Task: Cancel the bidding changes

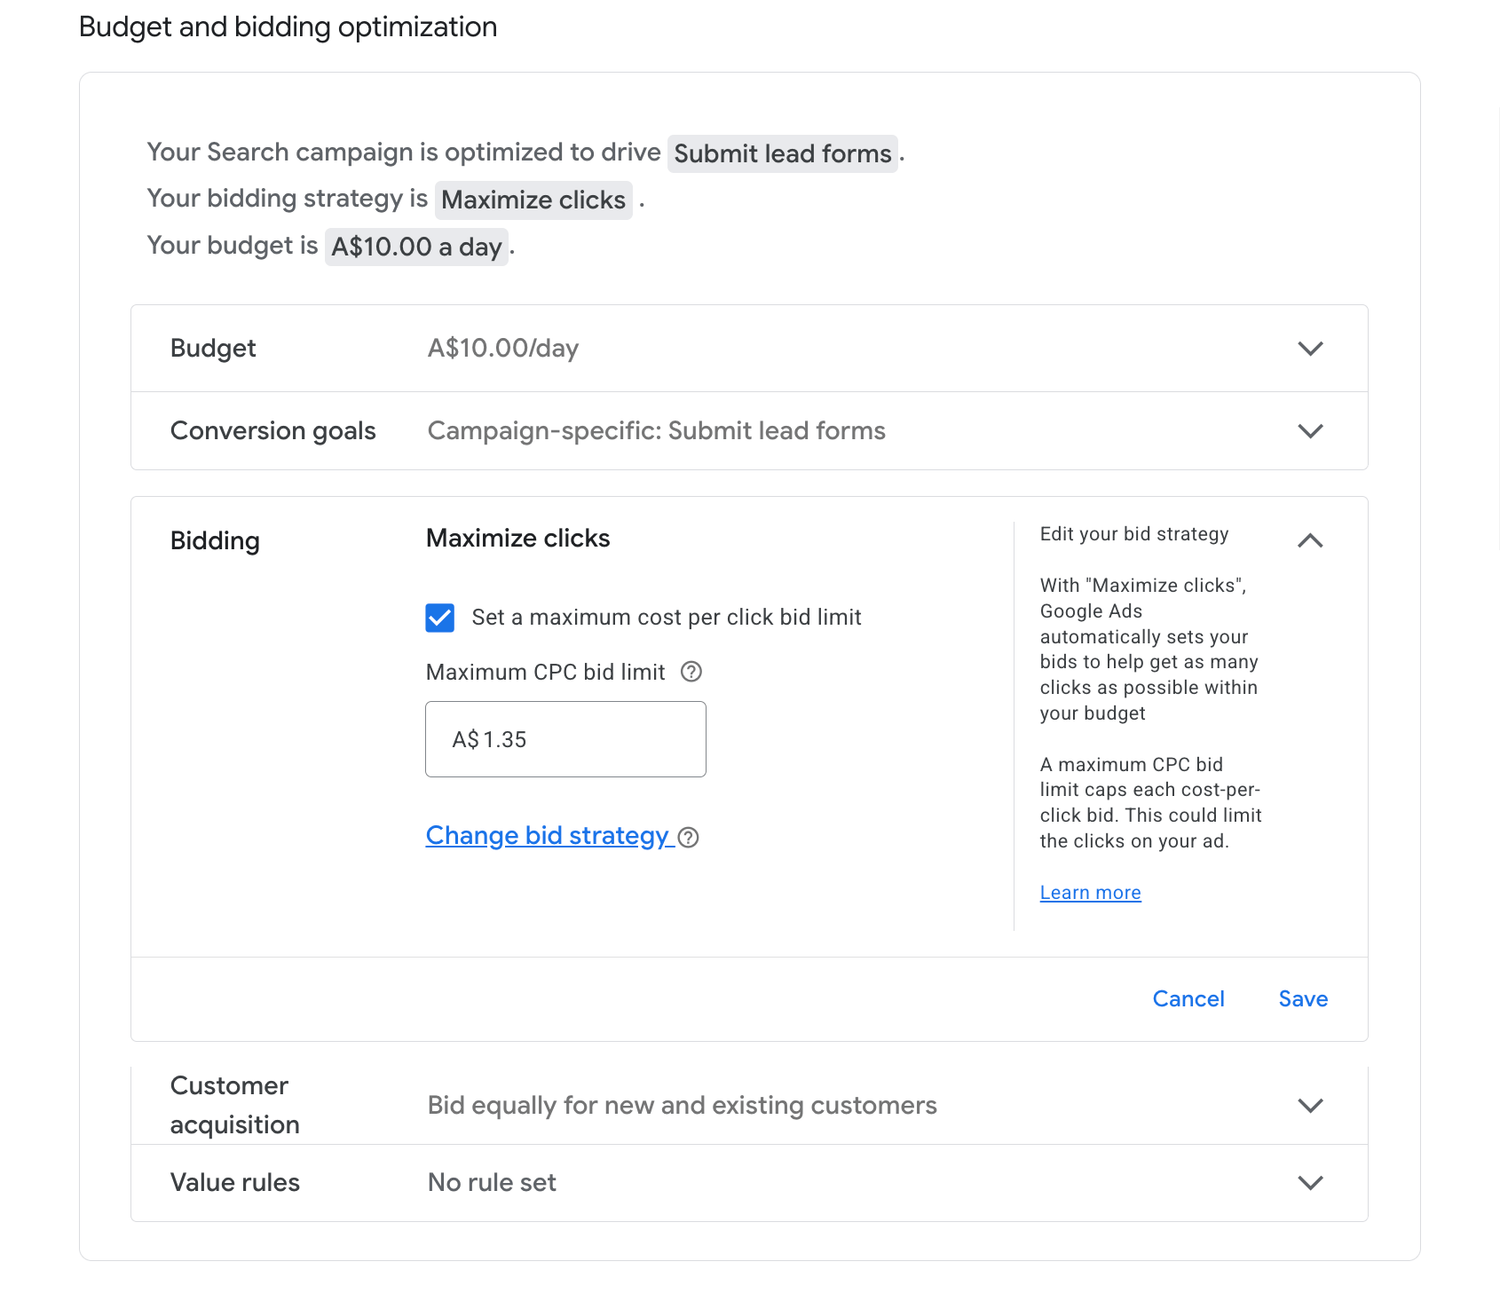Action: click(x=1188, y=999)
